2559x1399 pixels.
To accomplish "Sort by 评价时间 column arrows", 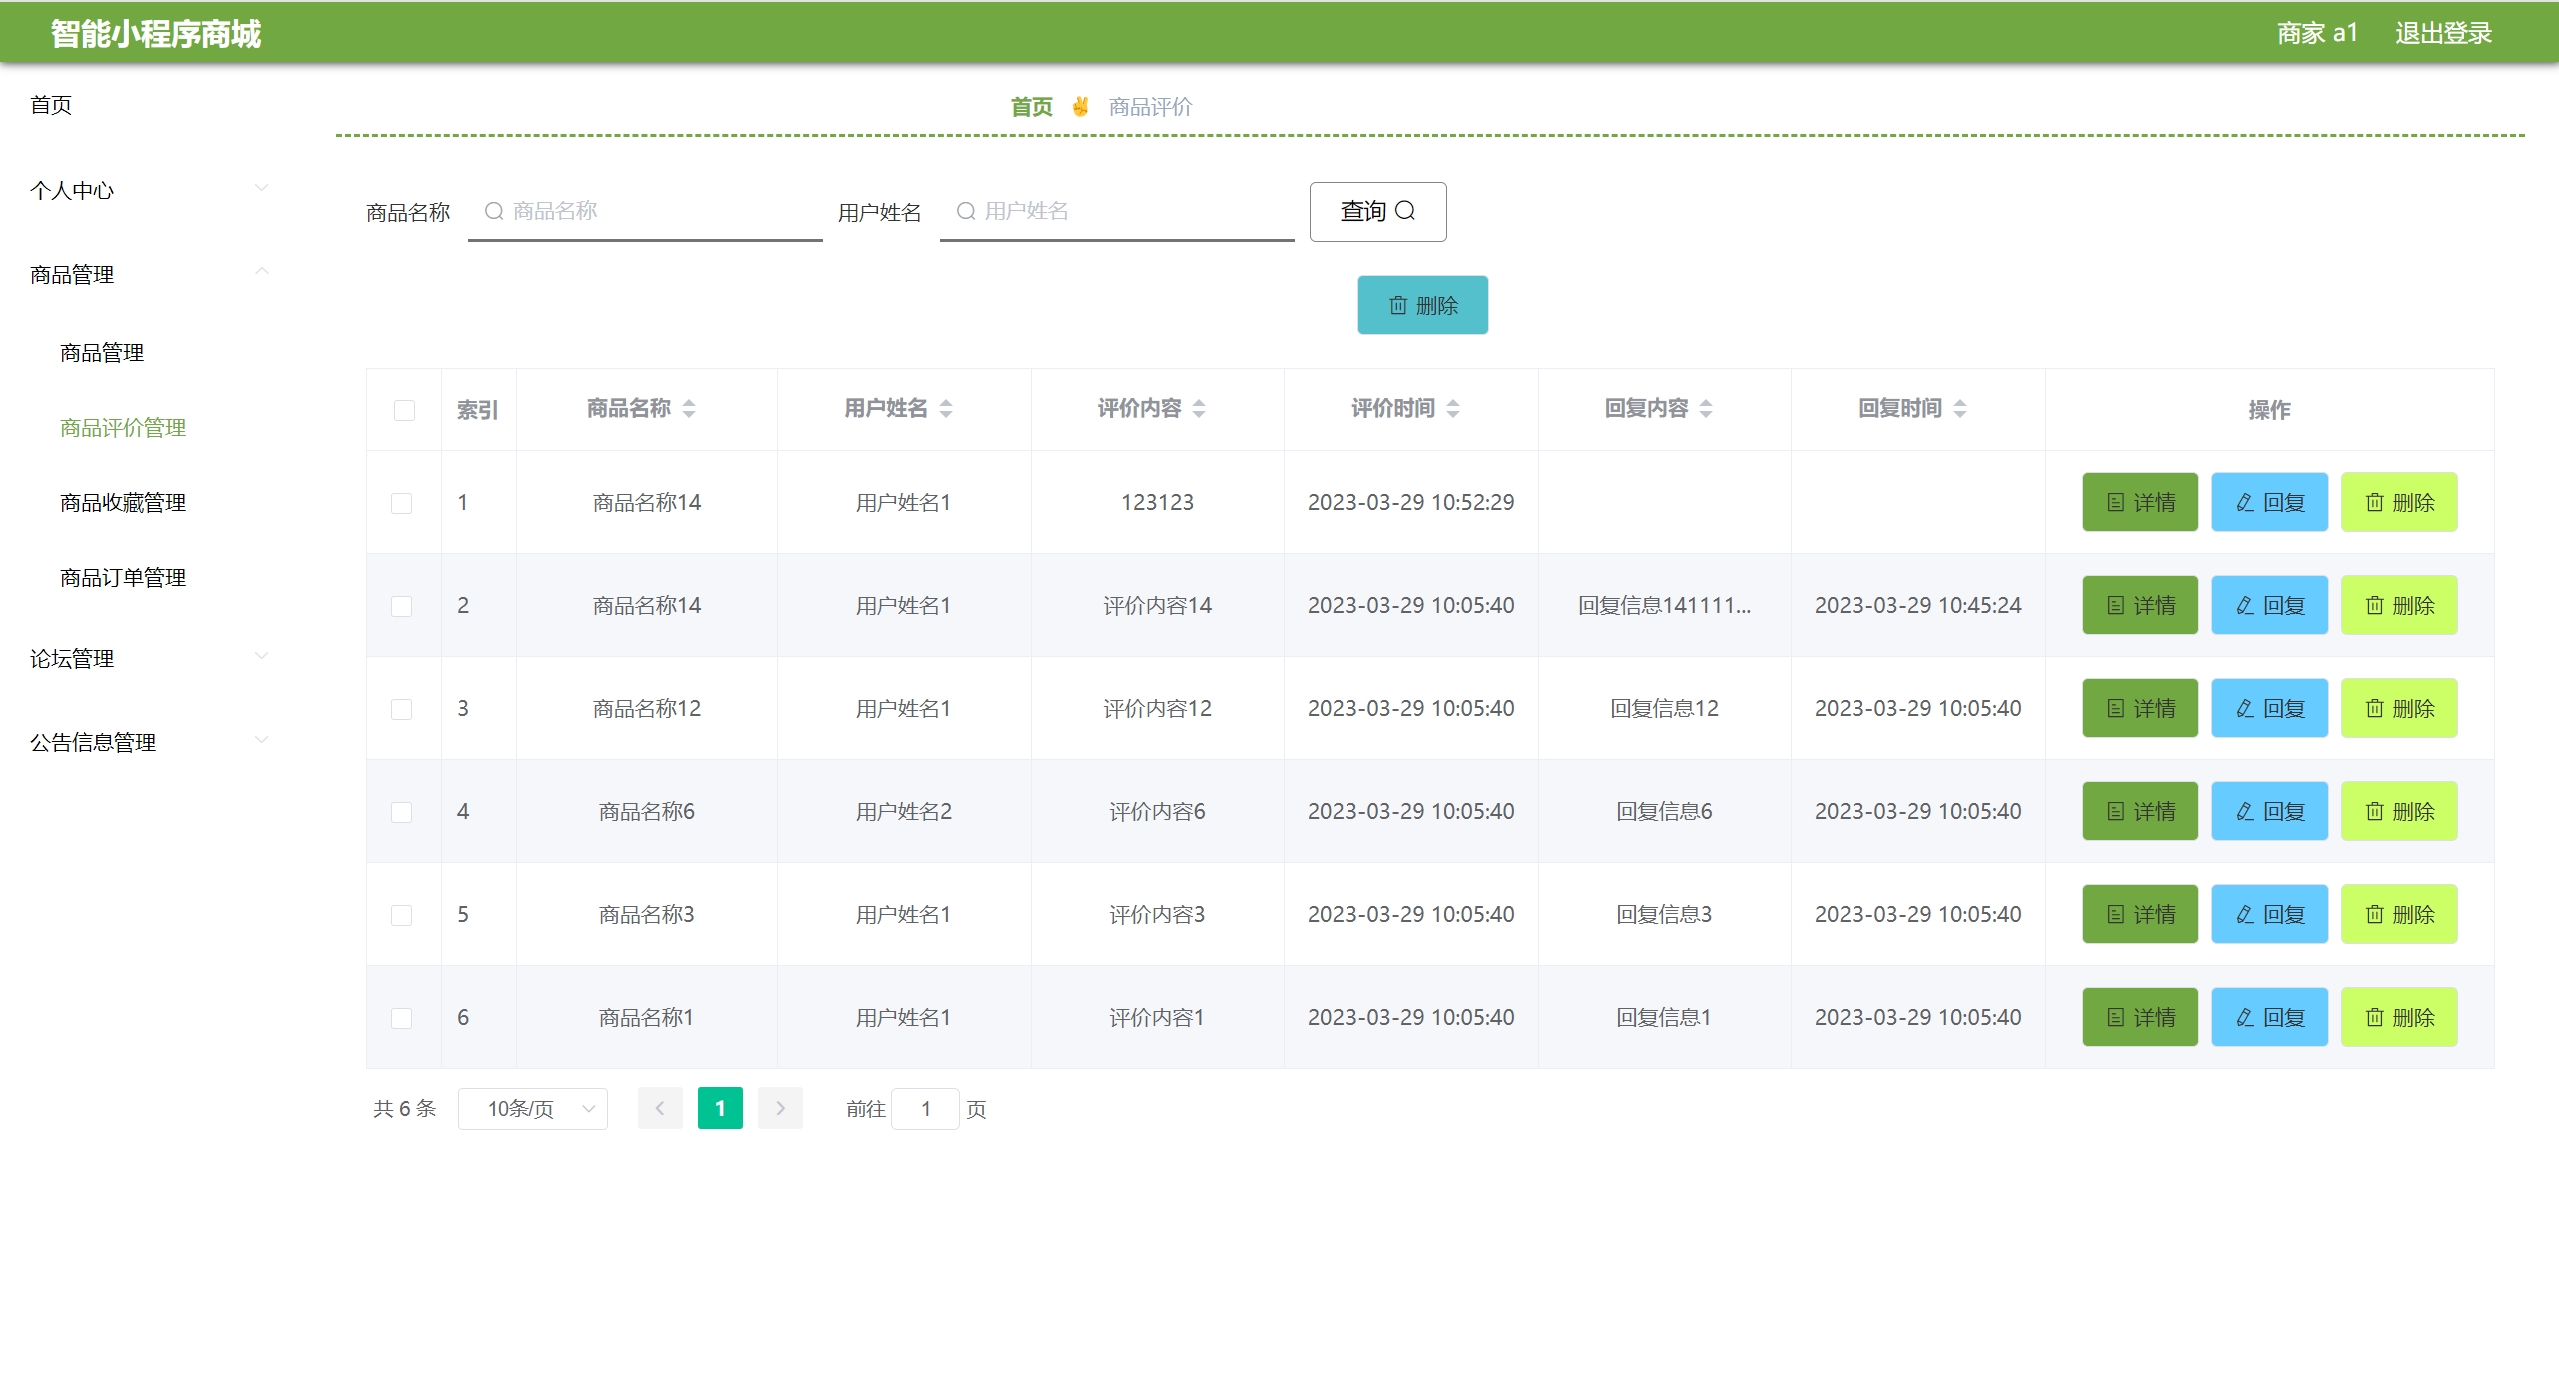I will point(1453,408).
